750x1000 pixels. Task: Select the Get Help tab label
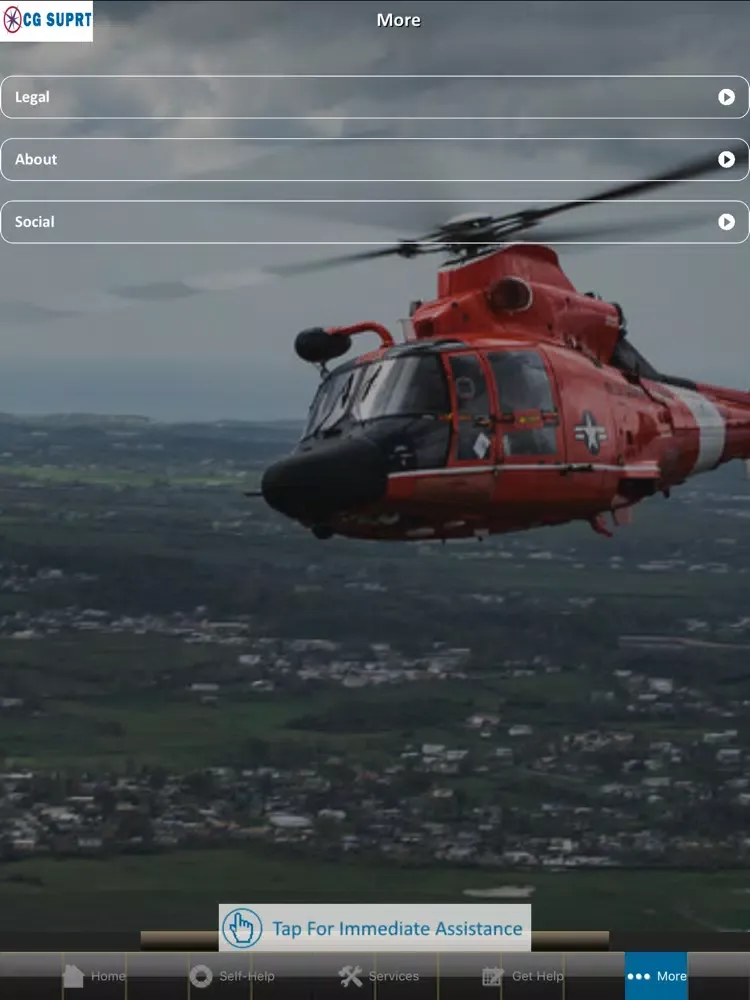point(538,976)
